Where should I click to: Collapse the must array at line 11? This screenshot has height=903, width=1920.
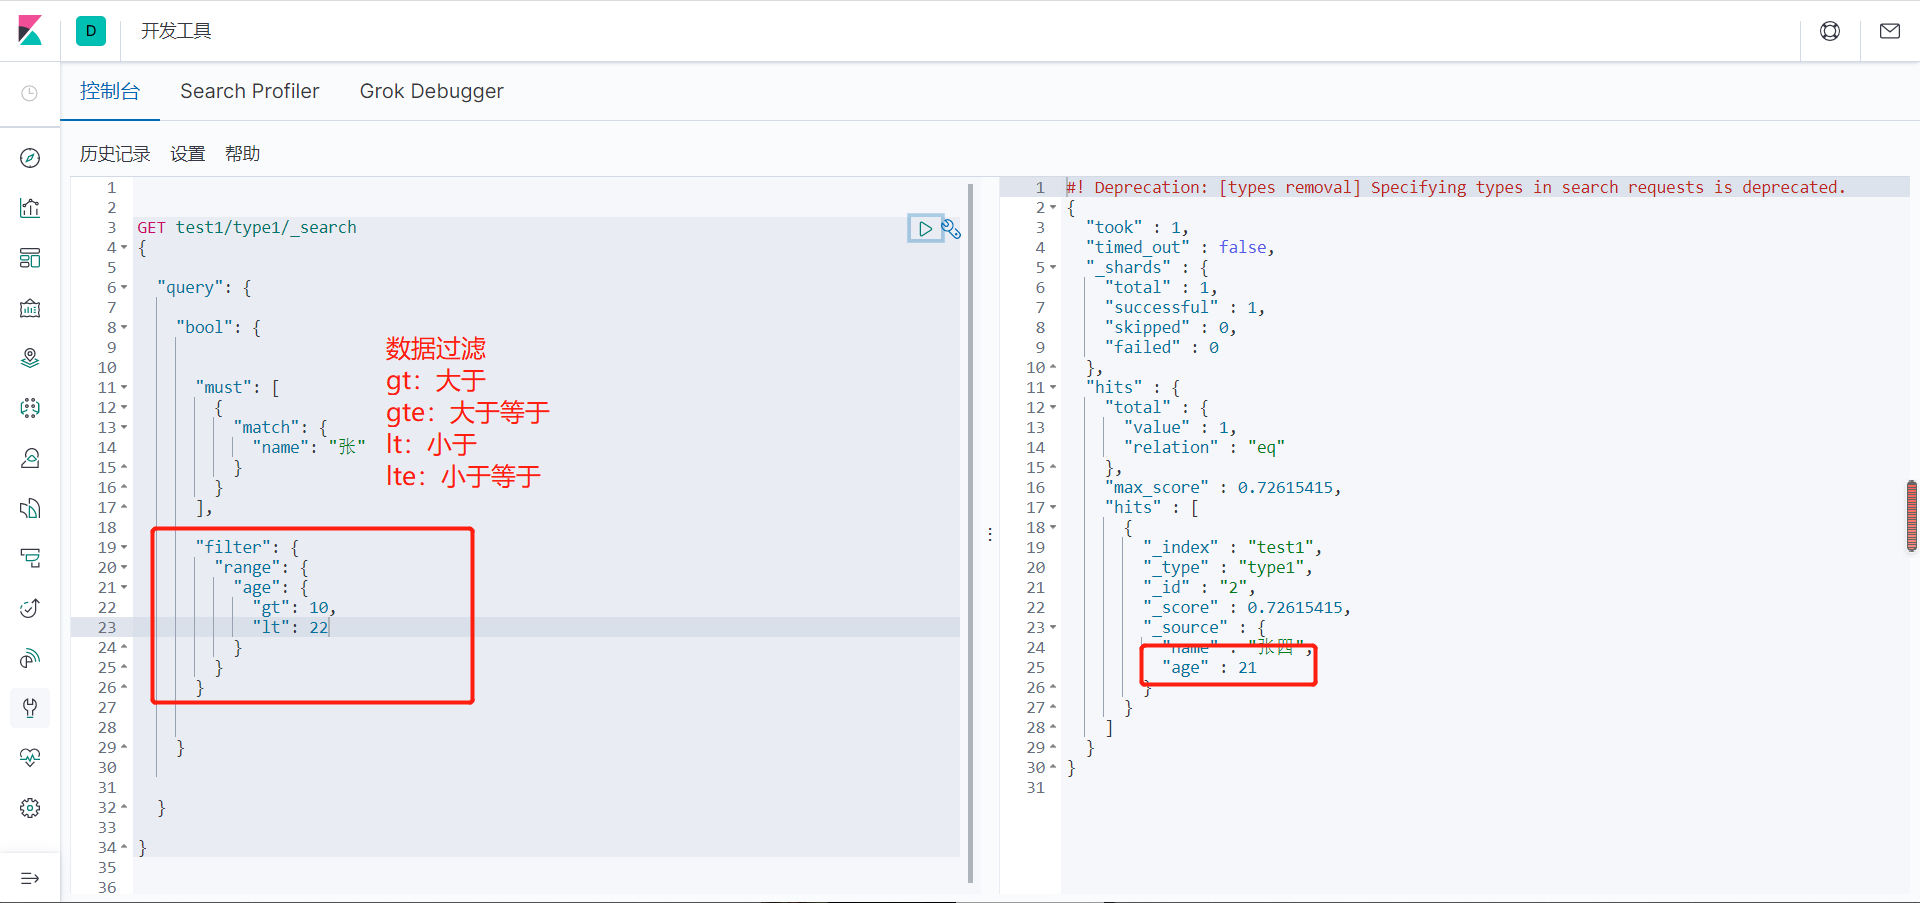coord(124,388)
